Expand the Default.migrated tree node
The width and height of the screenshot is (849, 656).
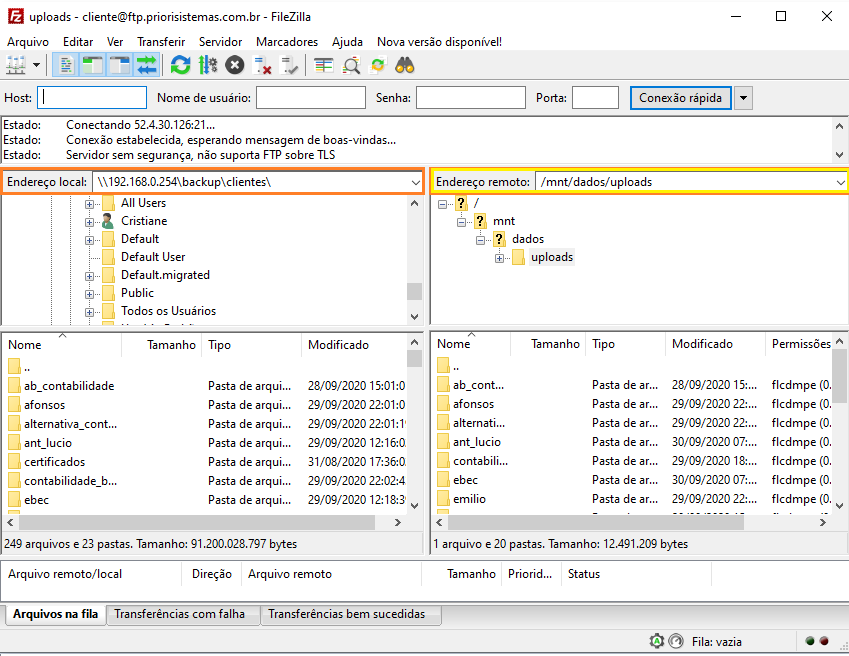coord(89,276)
